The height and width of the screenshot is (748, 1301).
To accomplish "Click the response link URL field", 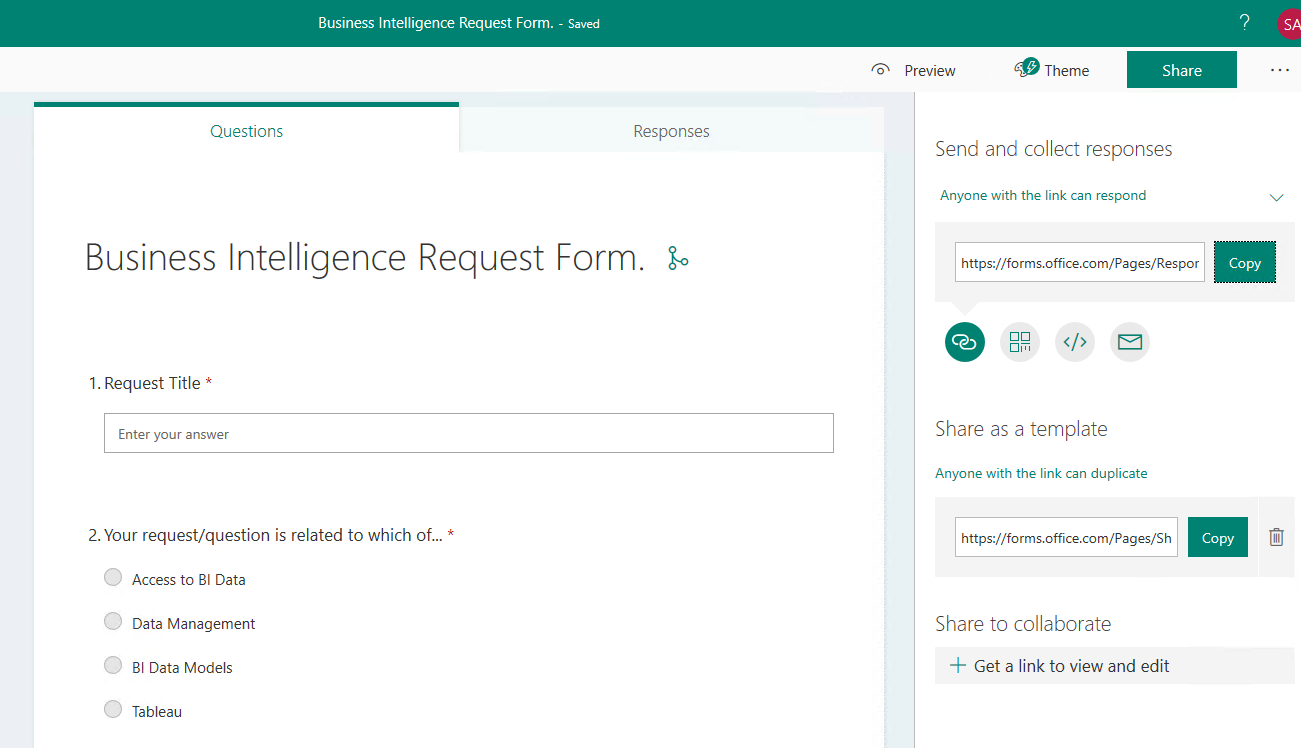I will [1080, 263].
